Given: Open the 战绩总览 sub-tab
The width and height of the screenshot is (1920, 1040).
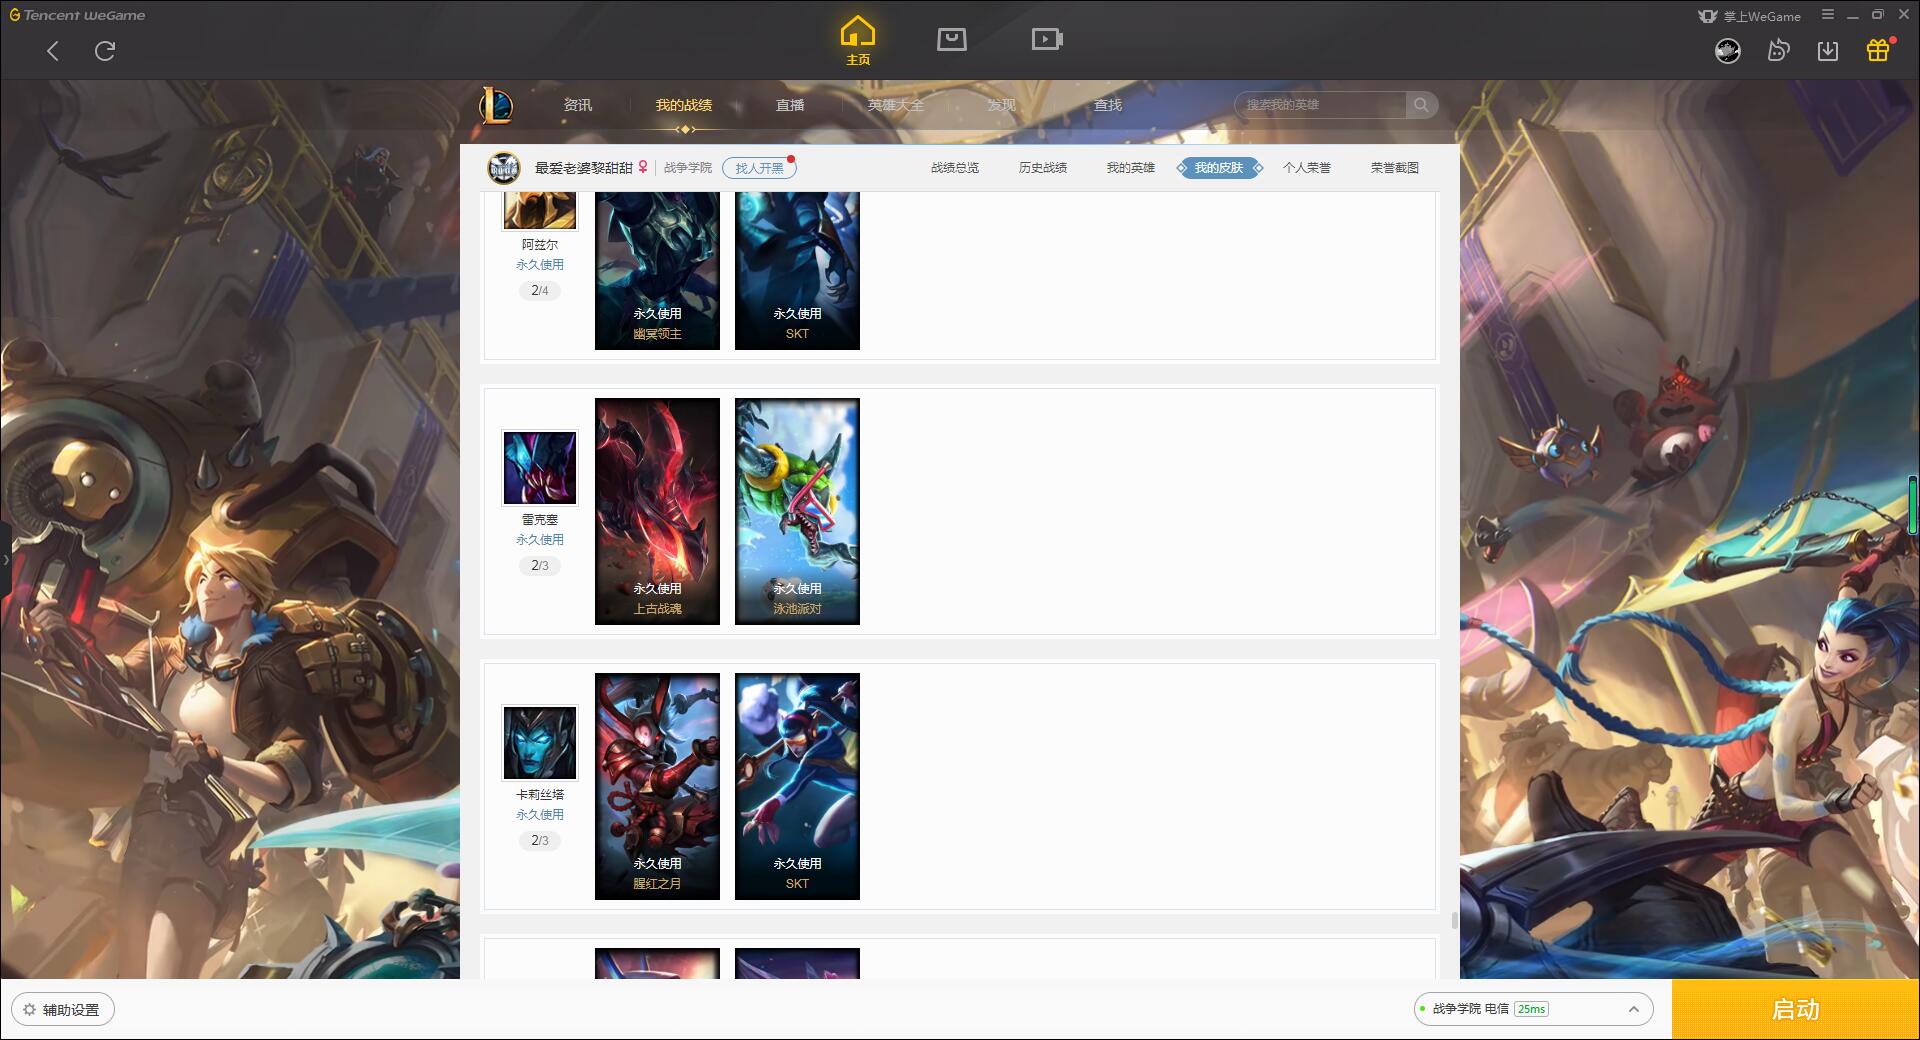Looking at the screenshot, I should (x=955, y=168).
